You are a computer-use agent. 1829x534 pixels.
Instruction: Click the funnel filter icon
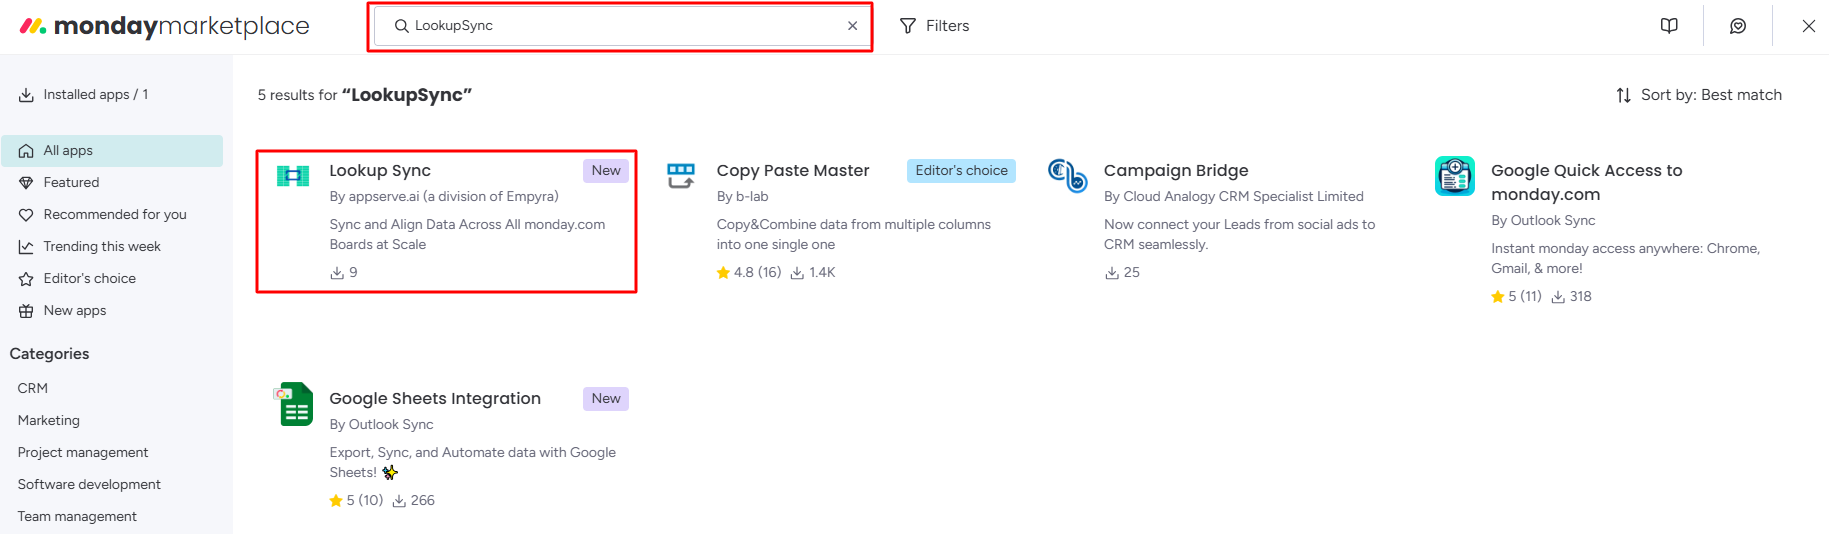908,26
